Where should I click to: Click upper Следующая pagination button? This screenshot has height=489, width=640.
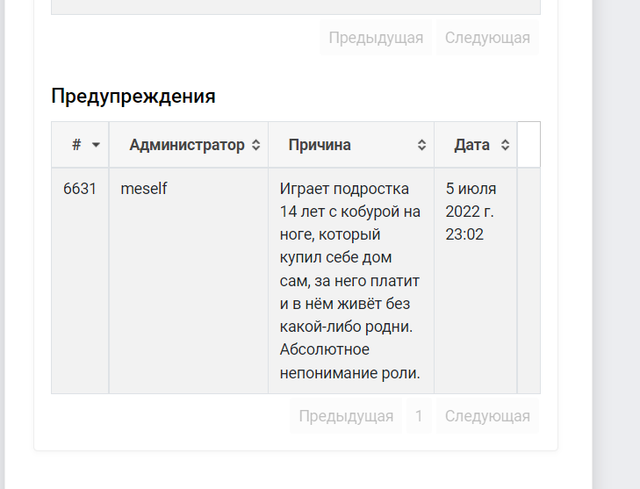point(487,38)
